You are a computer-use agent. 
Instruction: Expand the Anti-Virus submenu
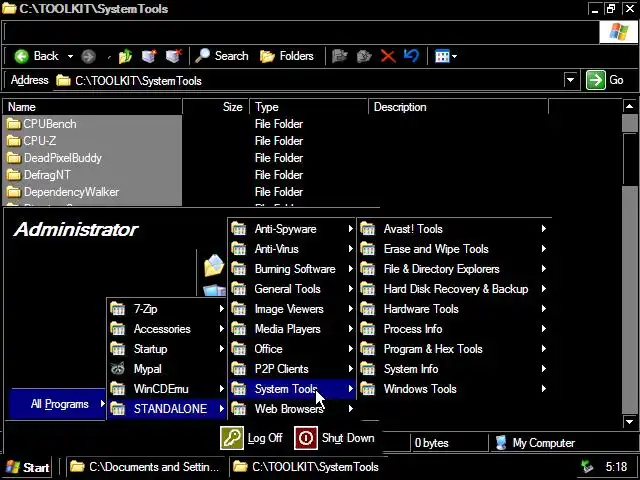click(292, 249)
